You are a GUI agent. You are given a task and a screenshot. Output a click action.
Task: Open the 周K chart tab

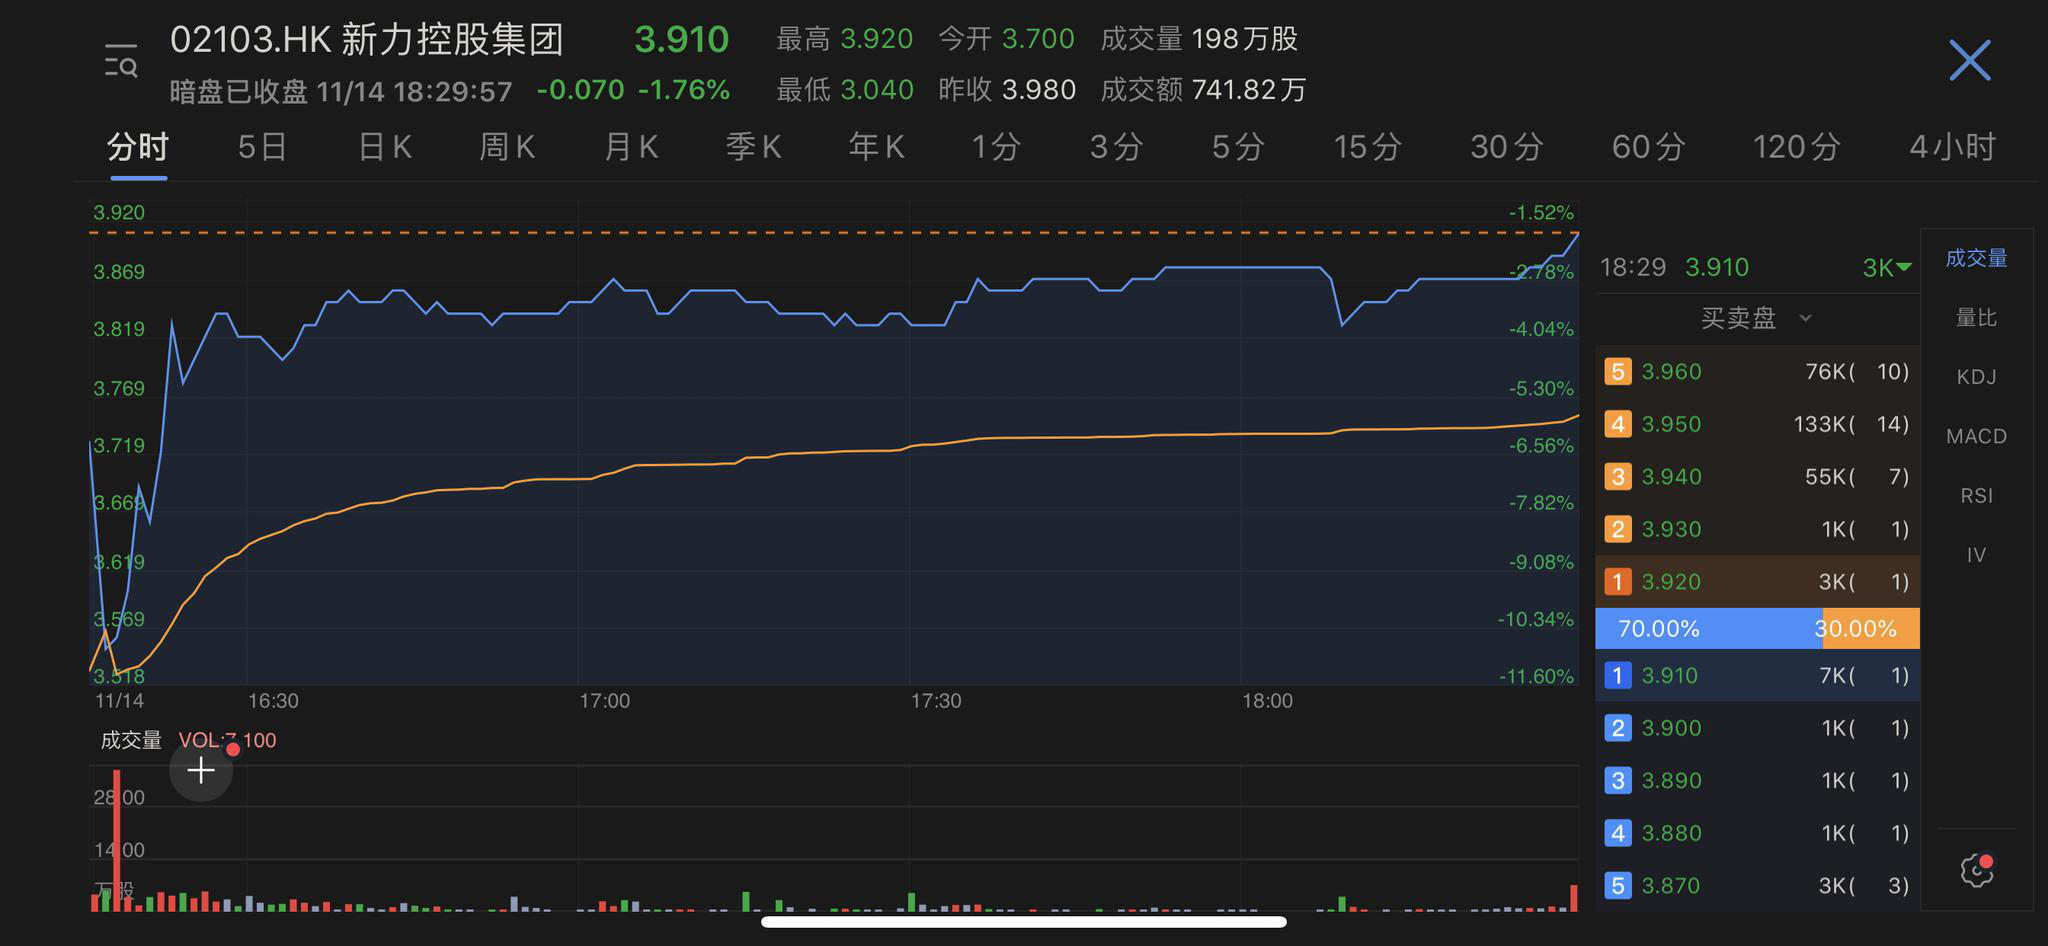click(x=507, y=148)
